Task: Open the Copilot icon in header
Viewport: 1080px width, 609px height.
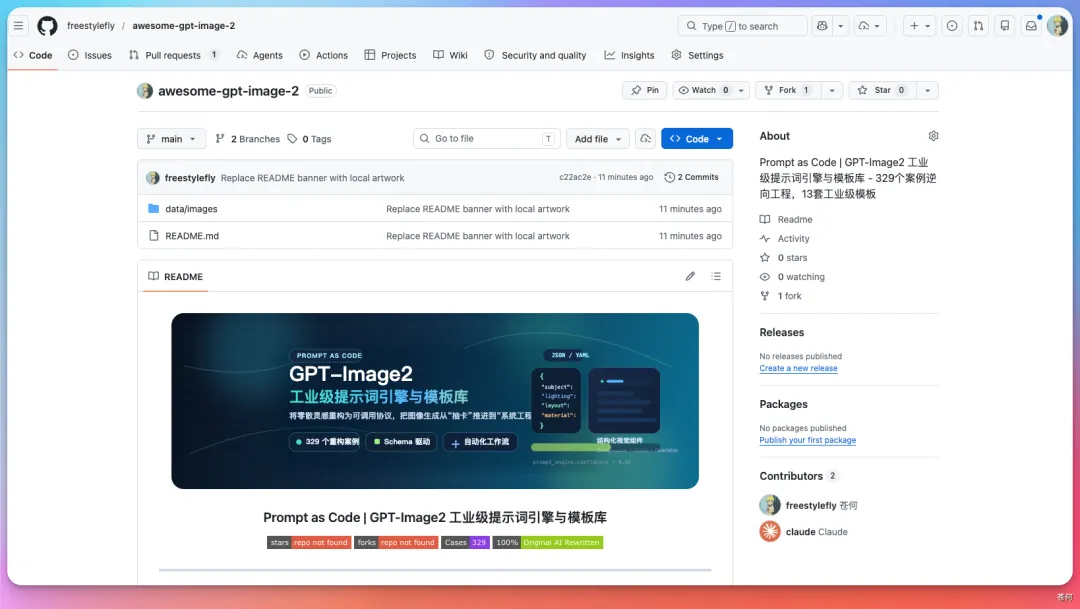Action: click(x=822, y=26)
